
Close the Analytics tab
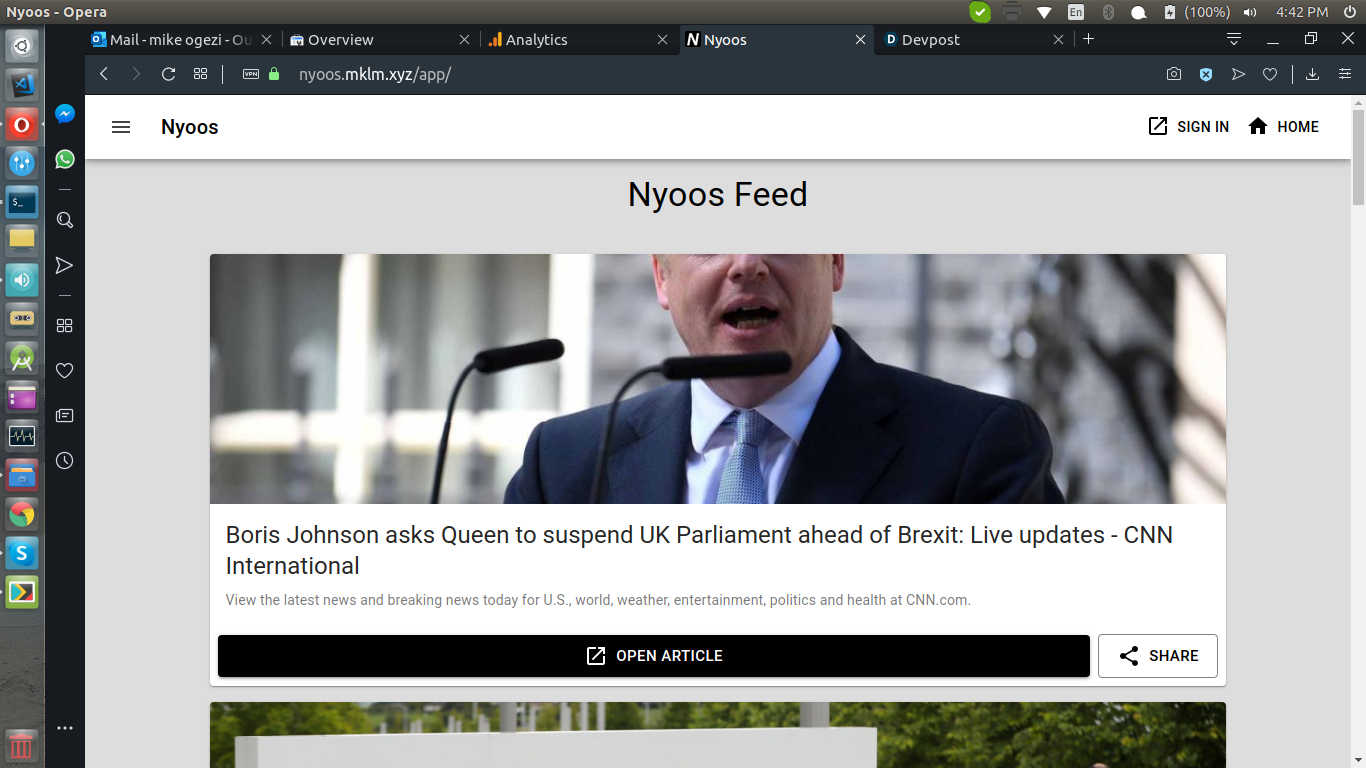pos(662,40)
